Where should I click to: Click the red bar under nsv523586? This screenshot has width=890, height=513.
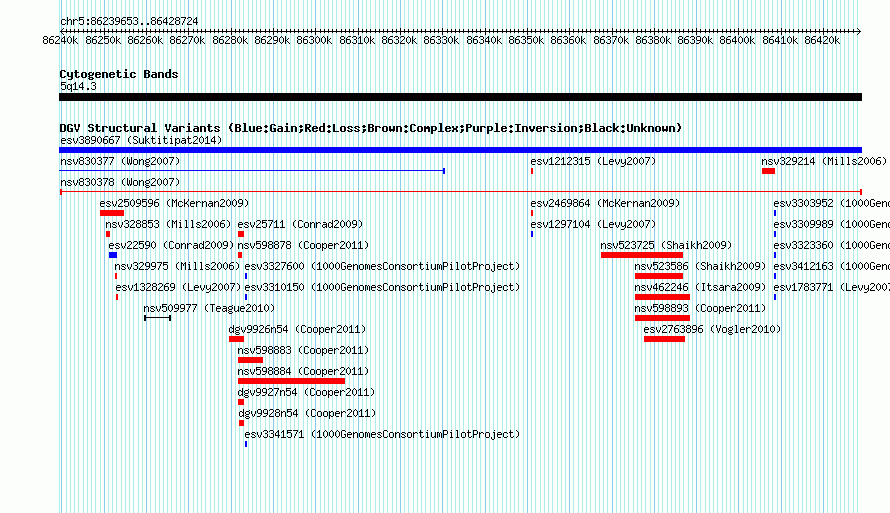[659, 276]
